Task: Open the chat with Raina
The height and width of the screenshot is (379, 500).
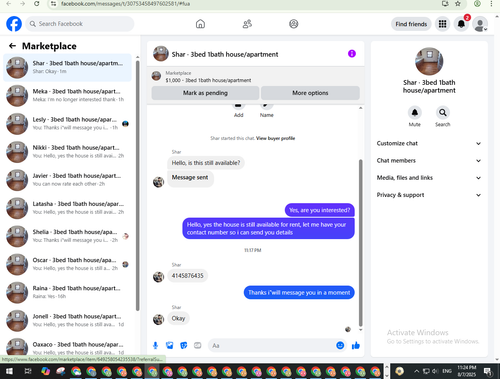Action: (67, 292)
